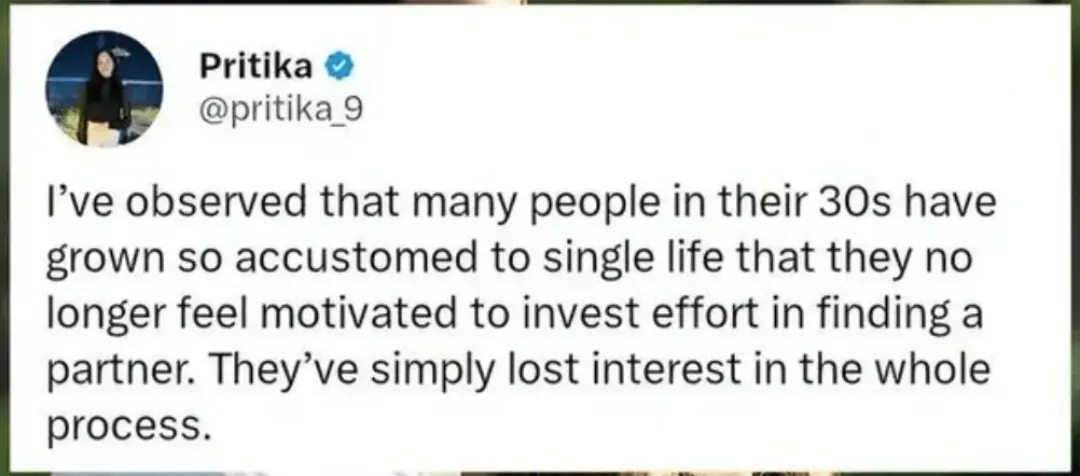Viewport: 1080px width, 476px height.
Task: Click the tweet's first line starting "I've observed"
Action: pos(518,211)
